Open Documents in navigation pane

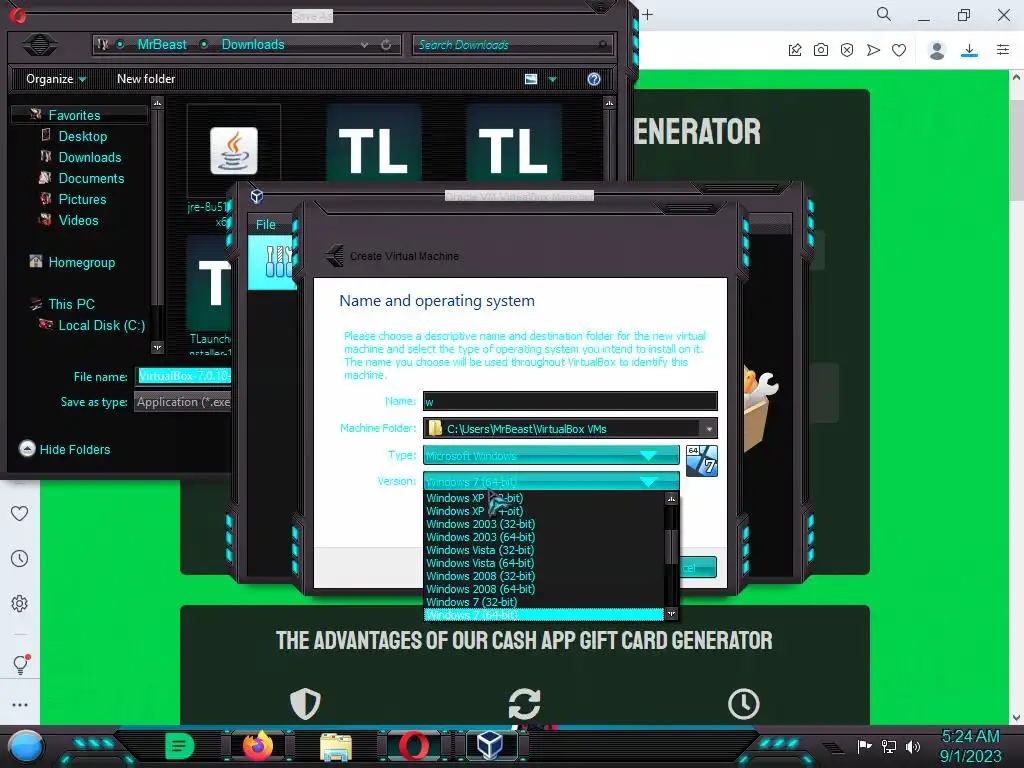pos(91,178)
